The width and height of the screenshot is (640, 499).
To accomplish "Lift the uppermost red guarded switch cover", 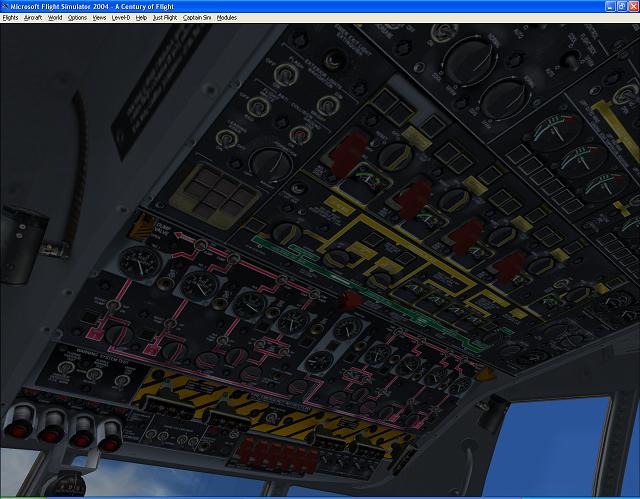I will click(348, 154).
